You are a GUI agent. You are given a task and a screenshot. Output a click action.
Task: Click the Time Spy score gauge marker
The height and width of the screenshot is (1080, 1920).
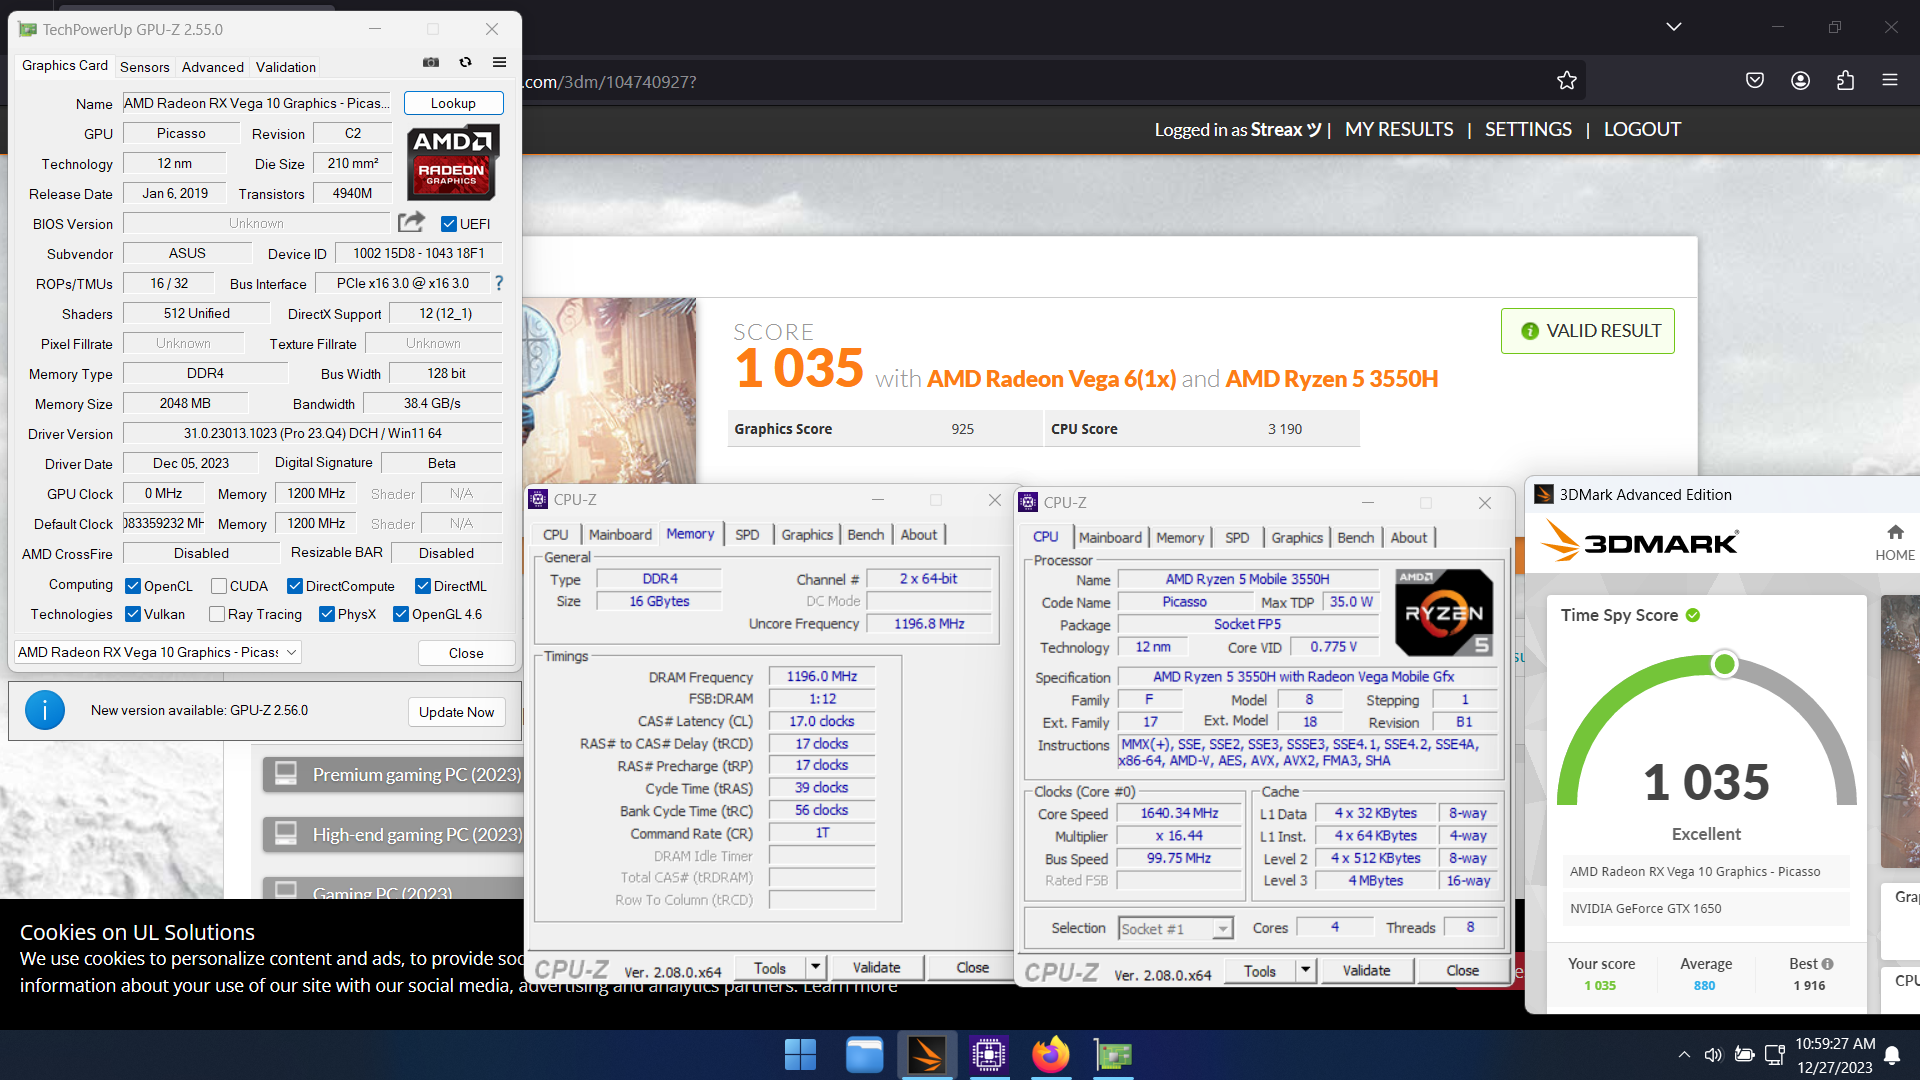1724,664
